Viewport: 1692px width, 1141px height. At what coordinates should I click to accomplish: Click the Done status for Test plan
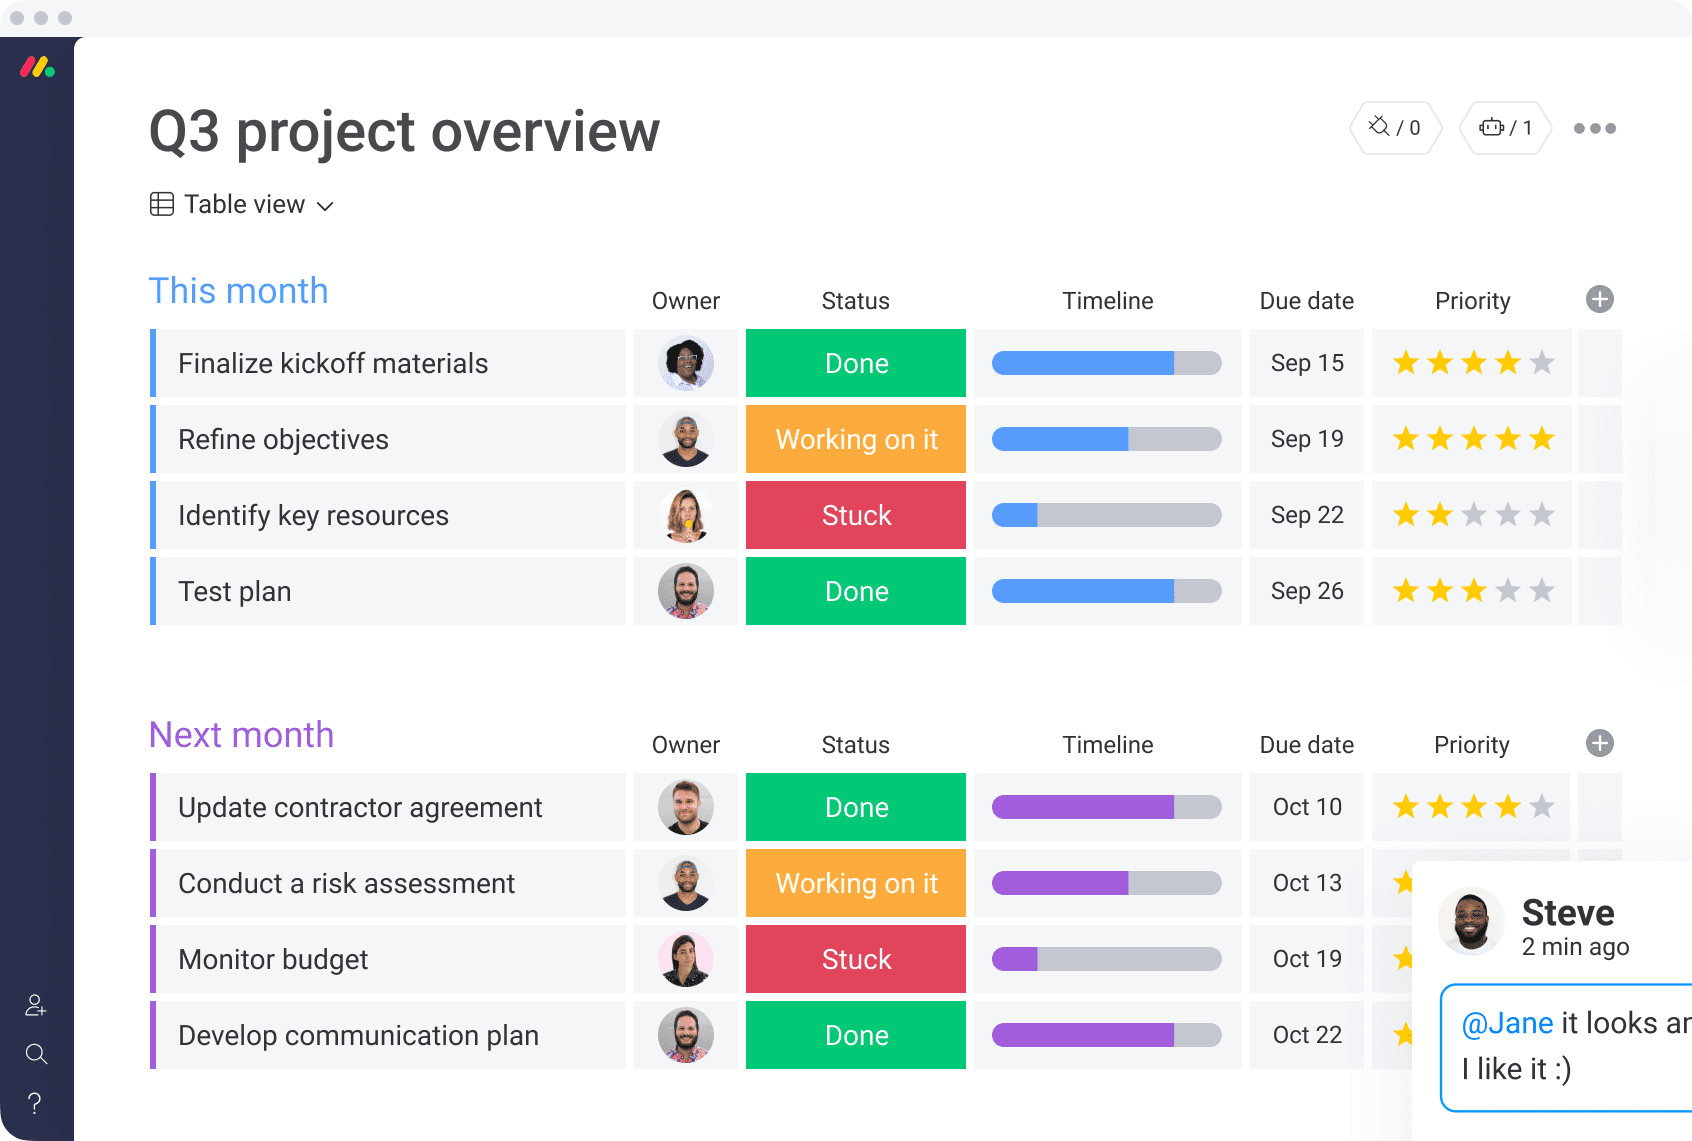point(856,591)
